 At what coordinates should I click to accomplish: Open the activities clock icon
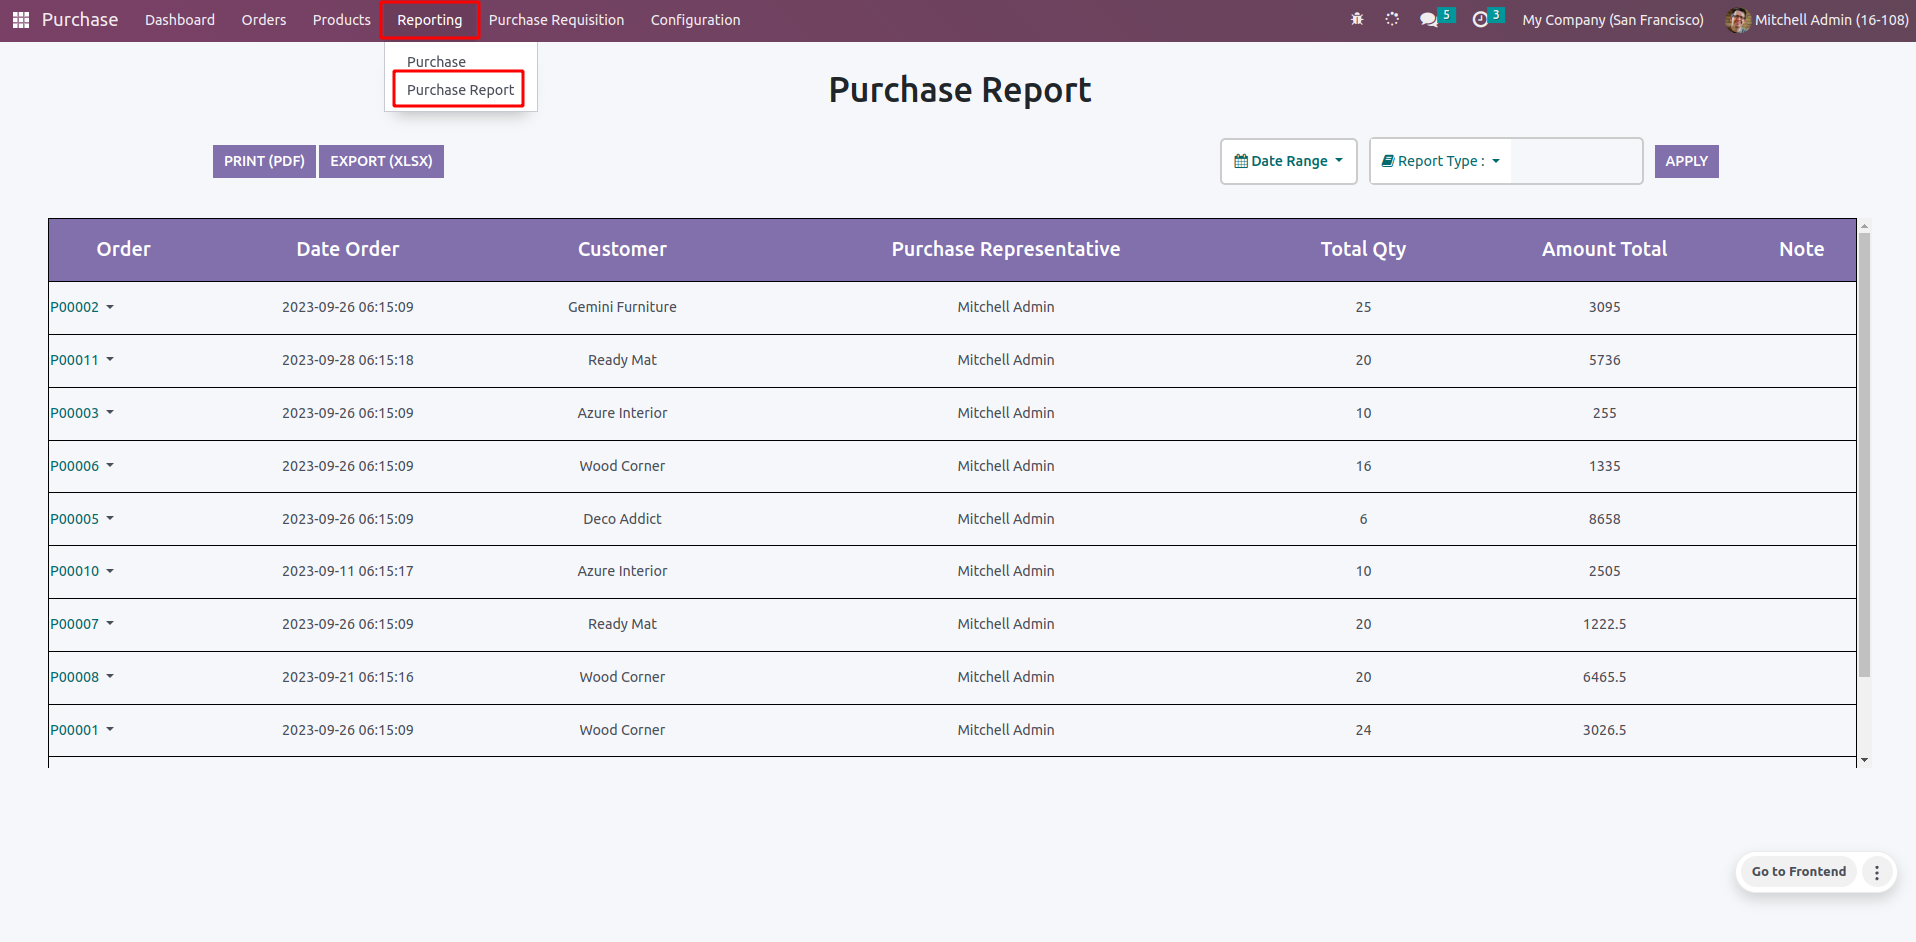coord(1480,20)
